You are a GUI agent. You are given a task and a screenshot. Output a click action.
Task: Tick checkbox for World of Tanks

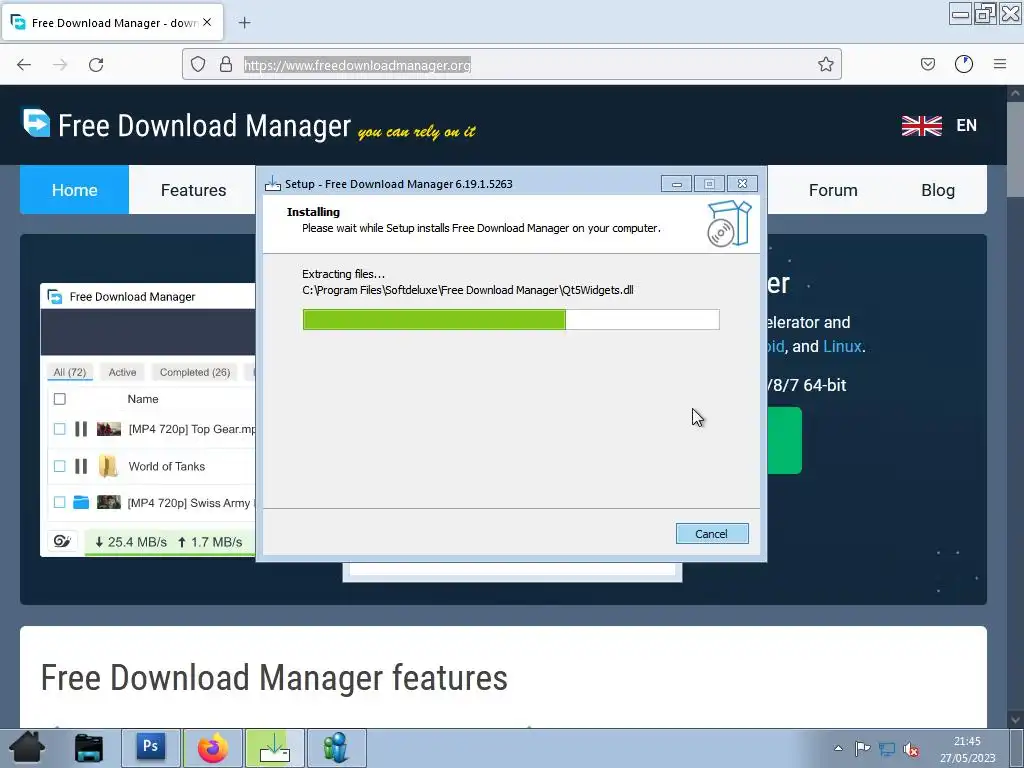tap(59, 466)
